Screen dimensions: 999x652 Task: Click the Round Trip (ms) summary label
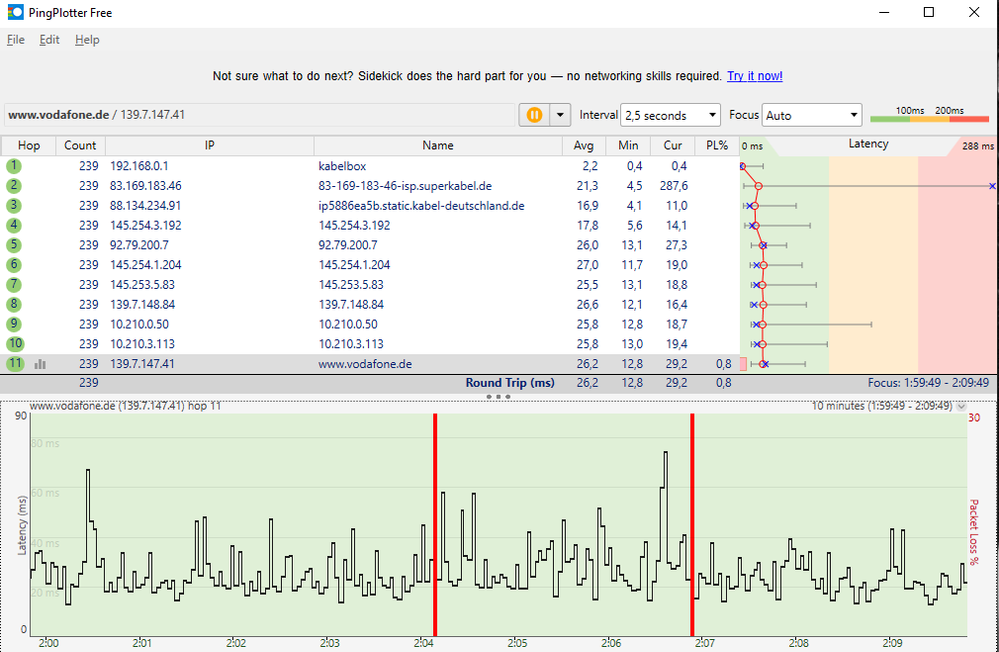(x=510, y=382)
